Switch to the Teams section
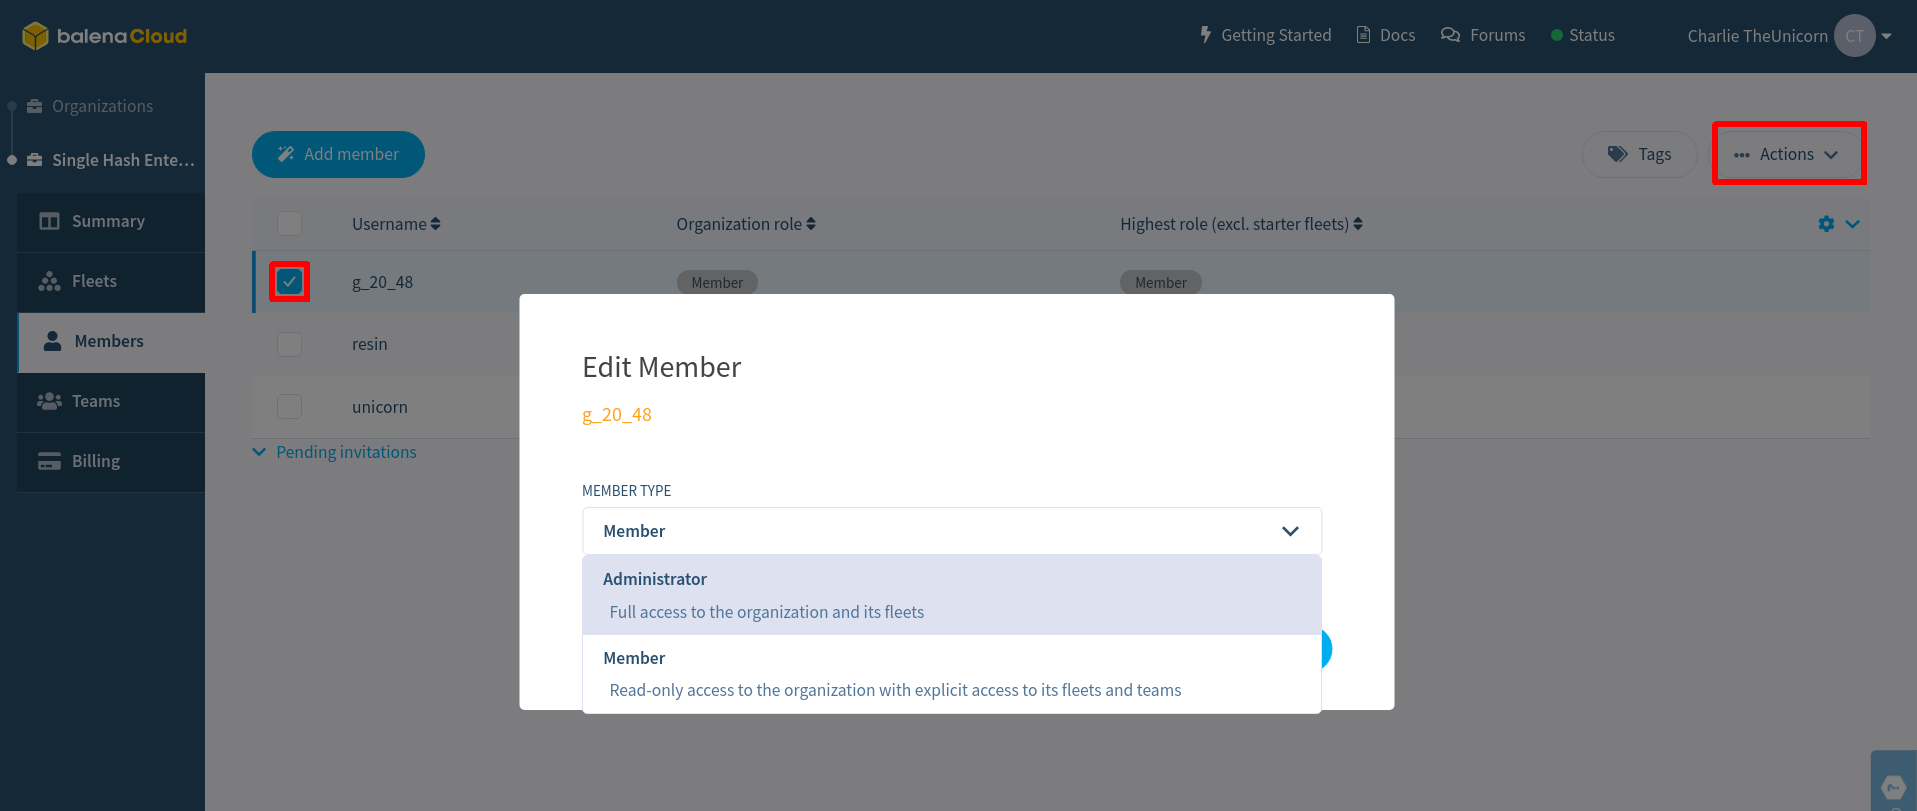Viewport: 1917px width, 811px height. coord(48,401)
